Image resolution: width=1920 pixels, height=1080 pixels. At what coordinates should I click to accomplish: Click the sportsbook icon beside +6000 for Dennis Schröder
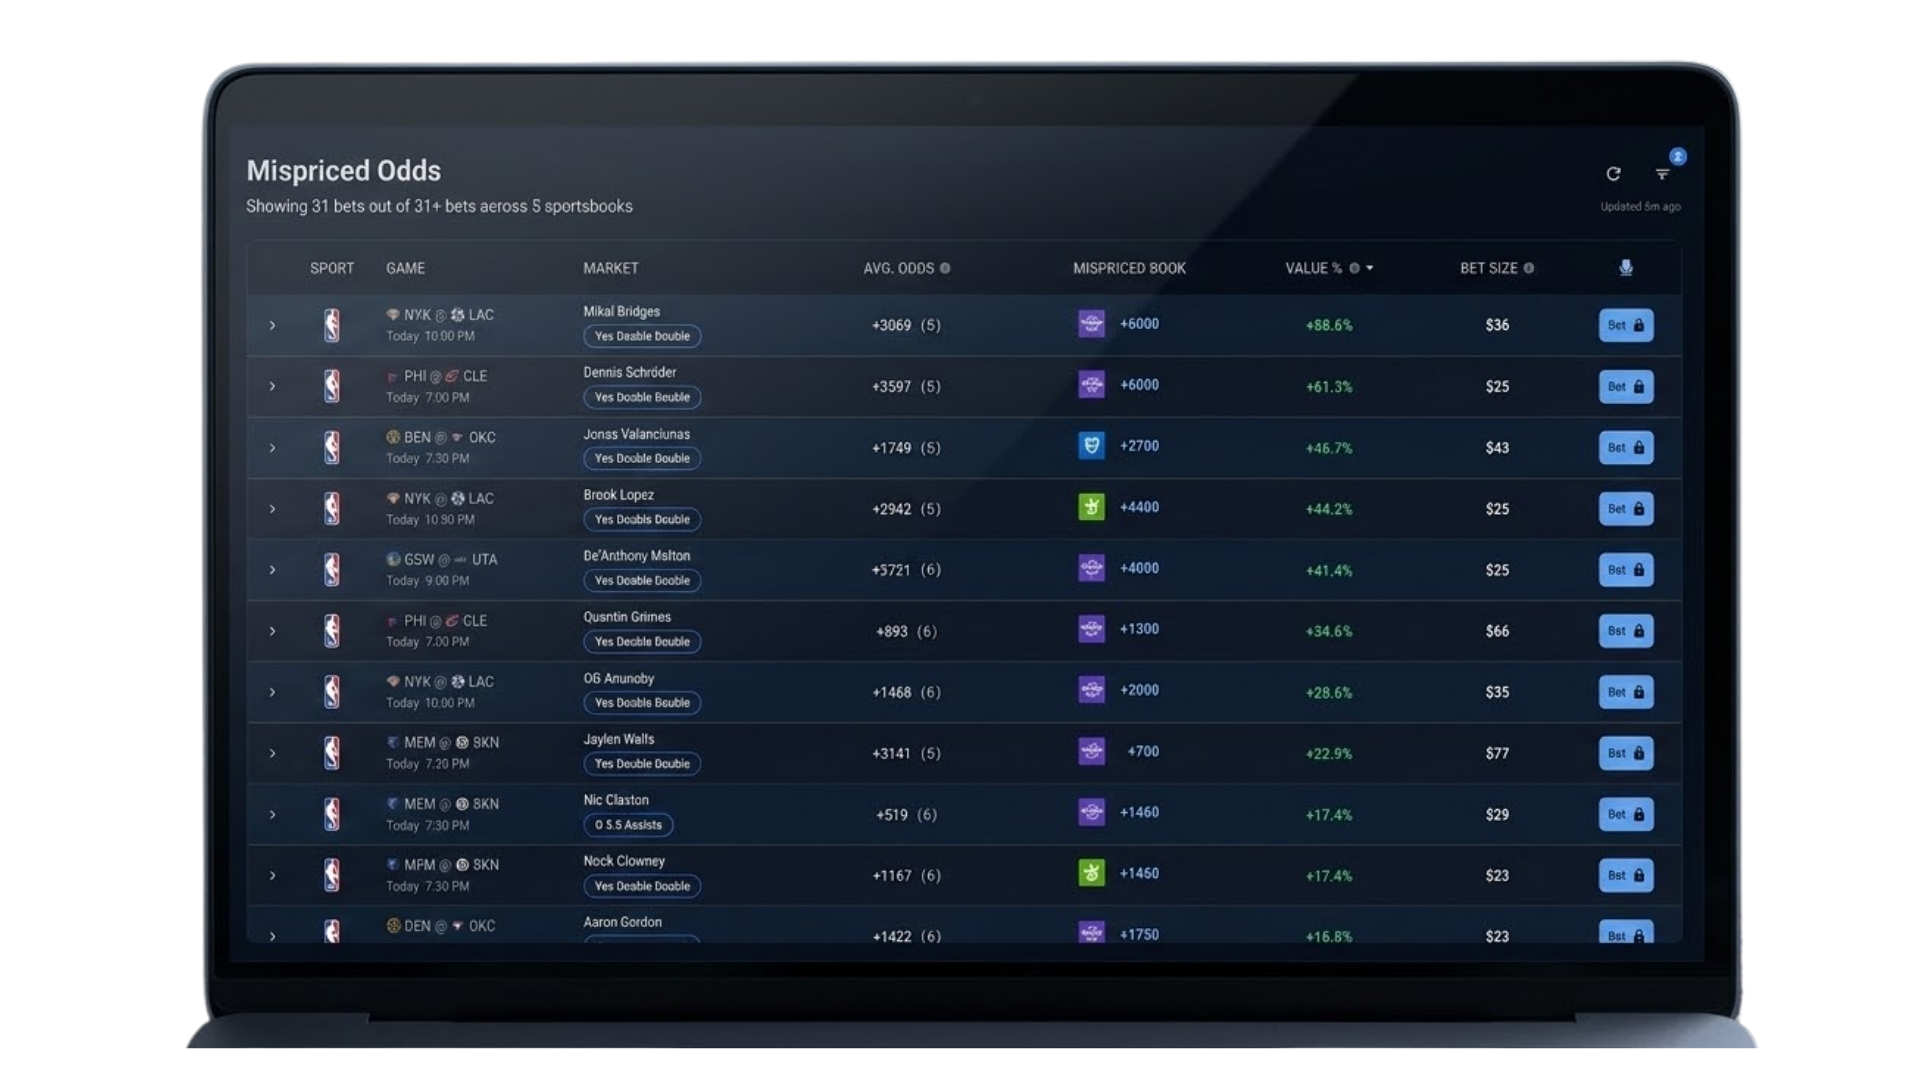point(1091,385)
